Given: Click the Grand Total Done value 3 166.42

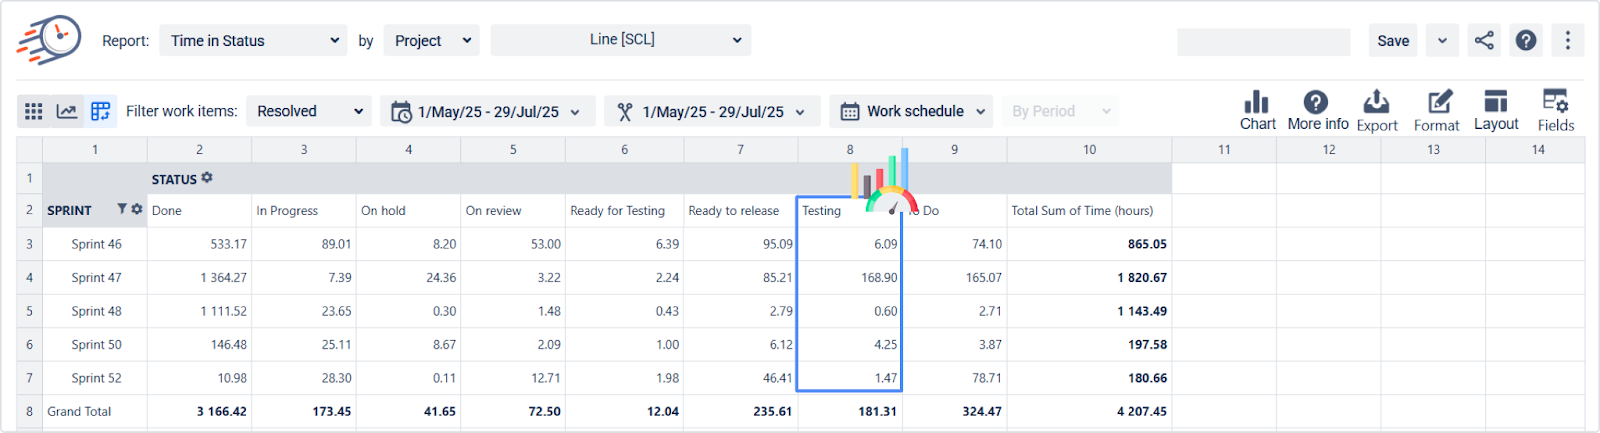Looking at the screenshot, I should tap(199, 411).
